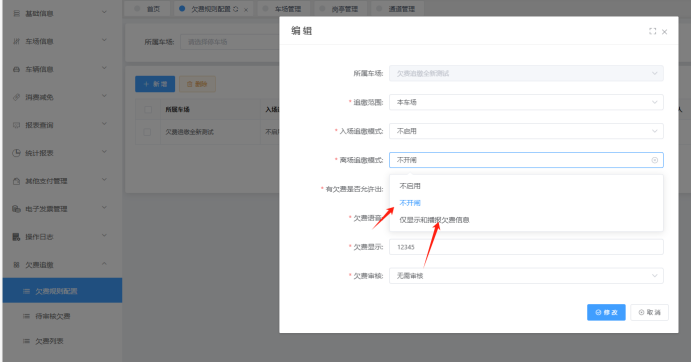This screenshot has height=363, width=692.
Task: Open the 追缴范围 dropdown showing 本车场
Action: click(526, 102)
